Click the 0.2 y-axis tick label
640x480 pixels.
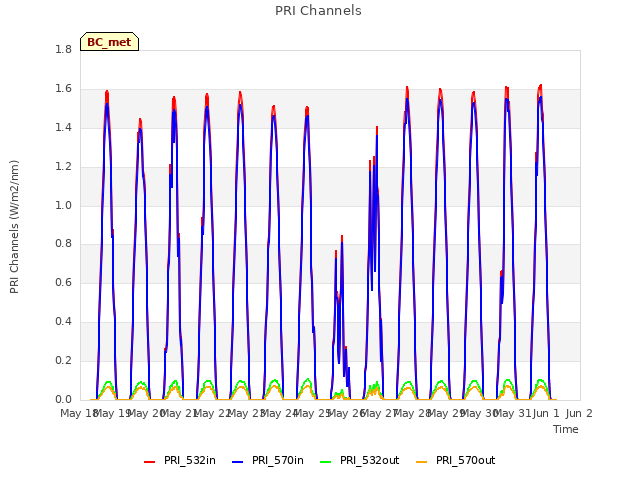(x=63, y=360)
